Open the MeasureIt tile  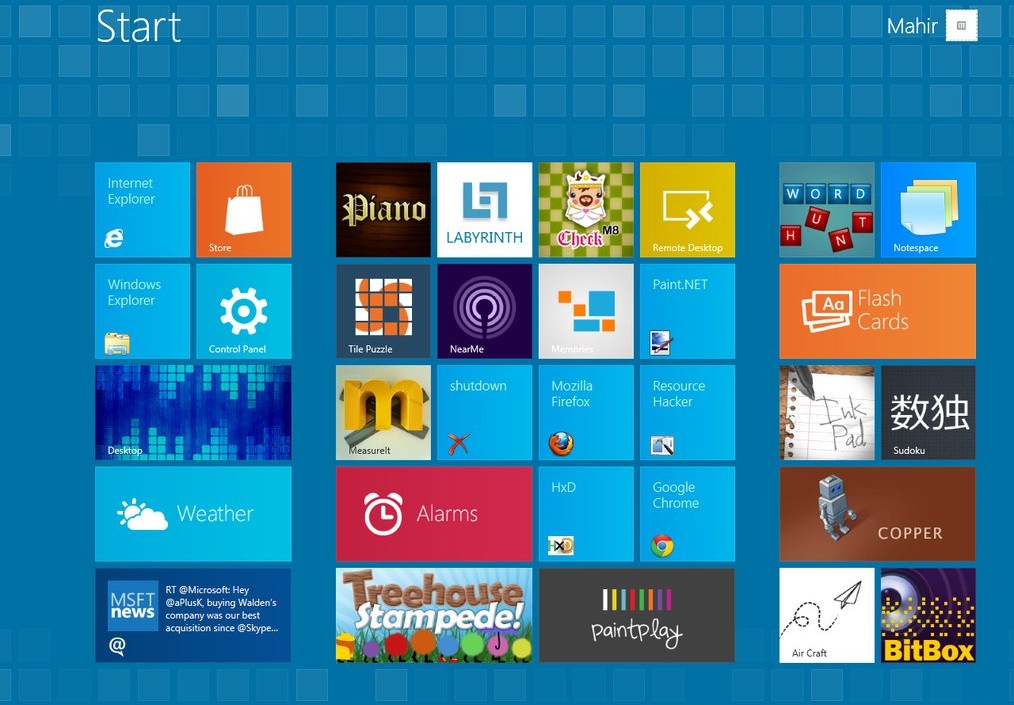[383, 413]
